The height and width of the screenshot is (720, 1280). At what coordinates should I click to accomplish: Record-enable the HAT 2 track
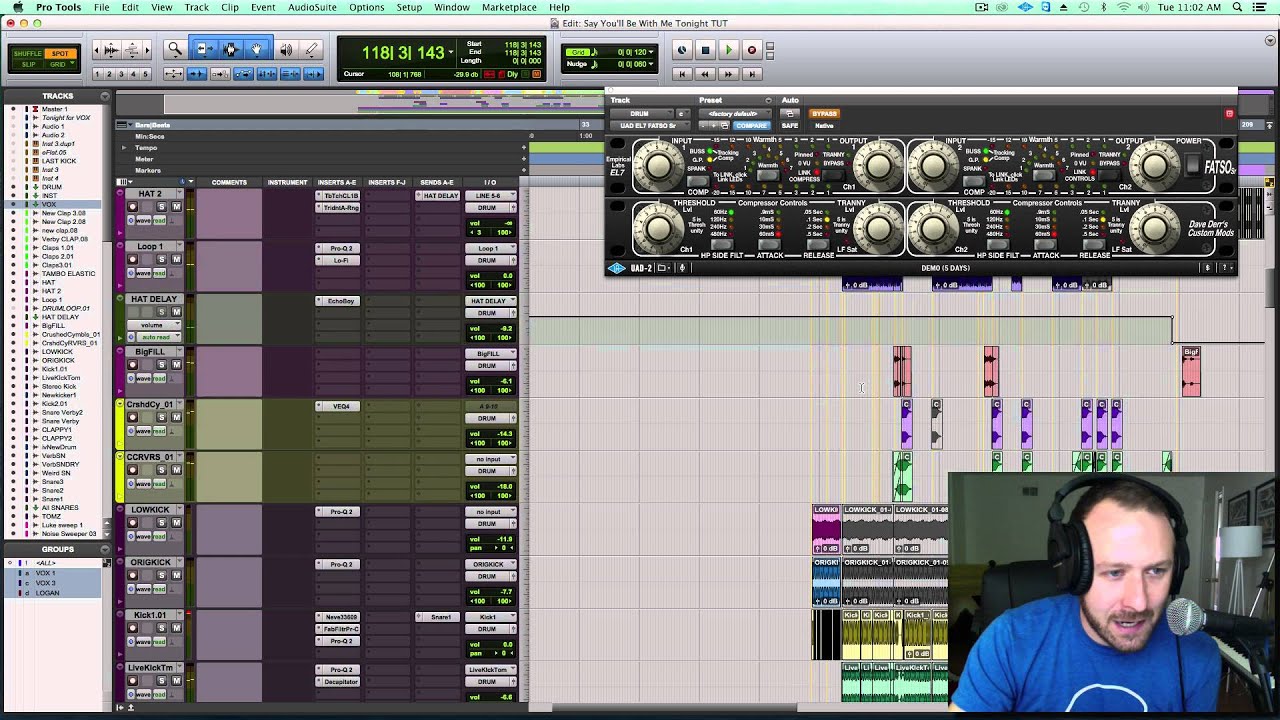pyautogui.click(x=133, y=207)
